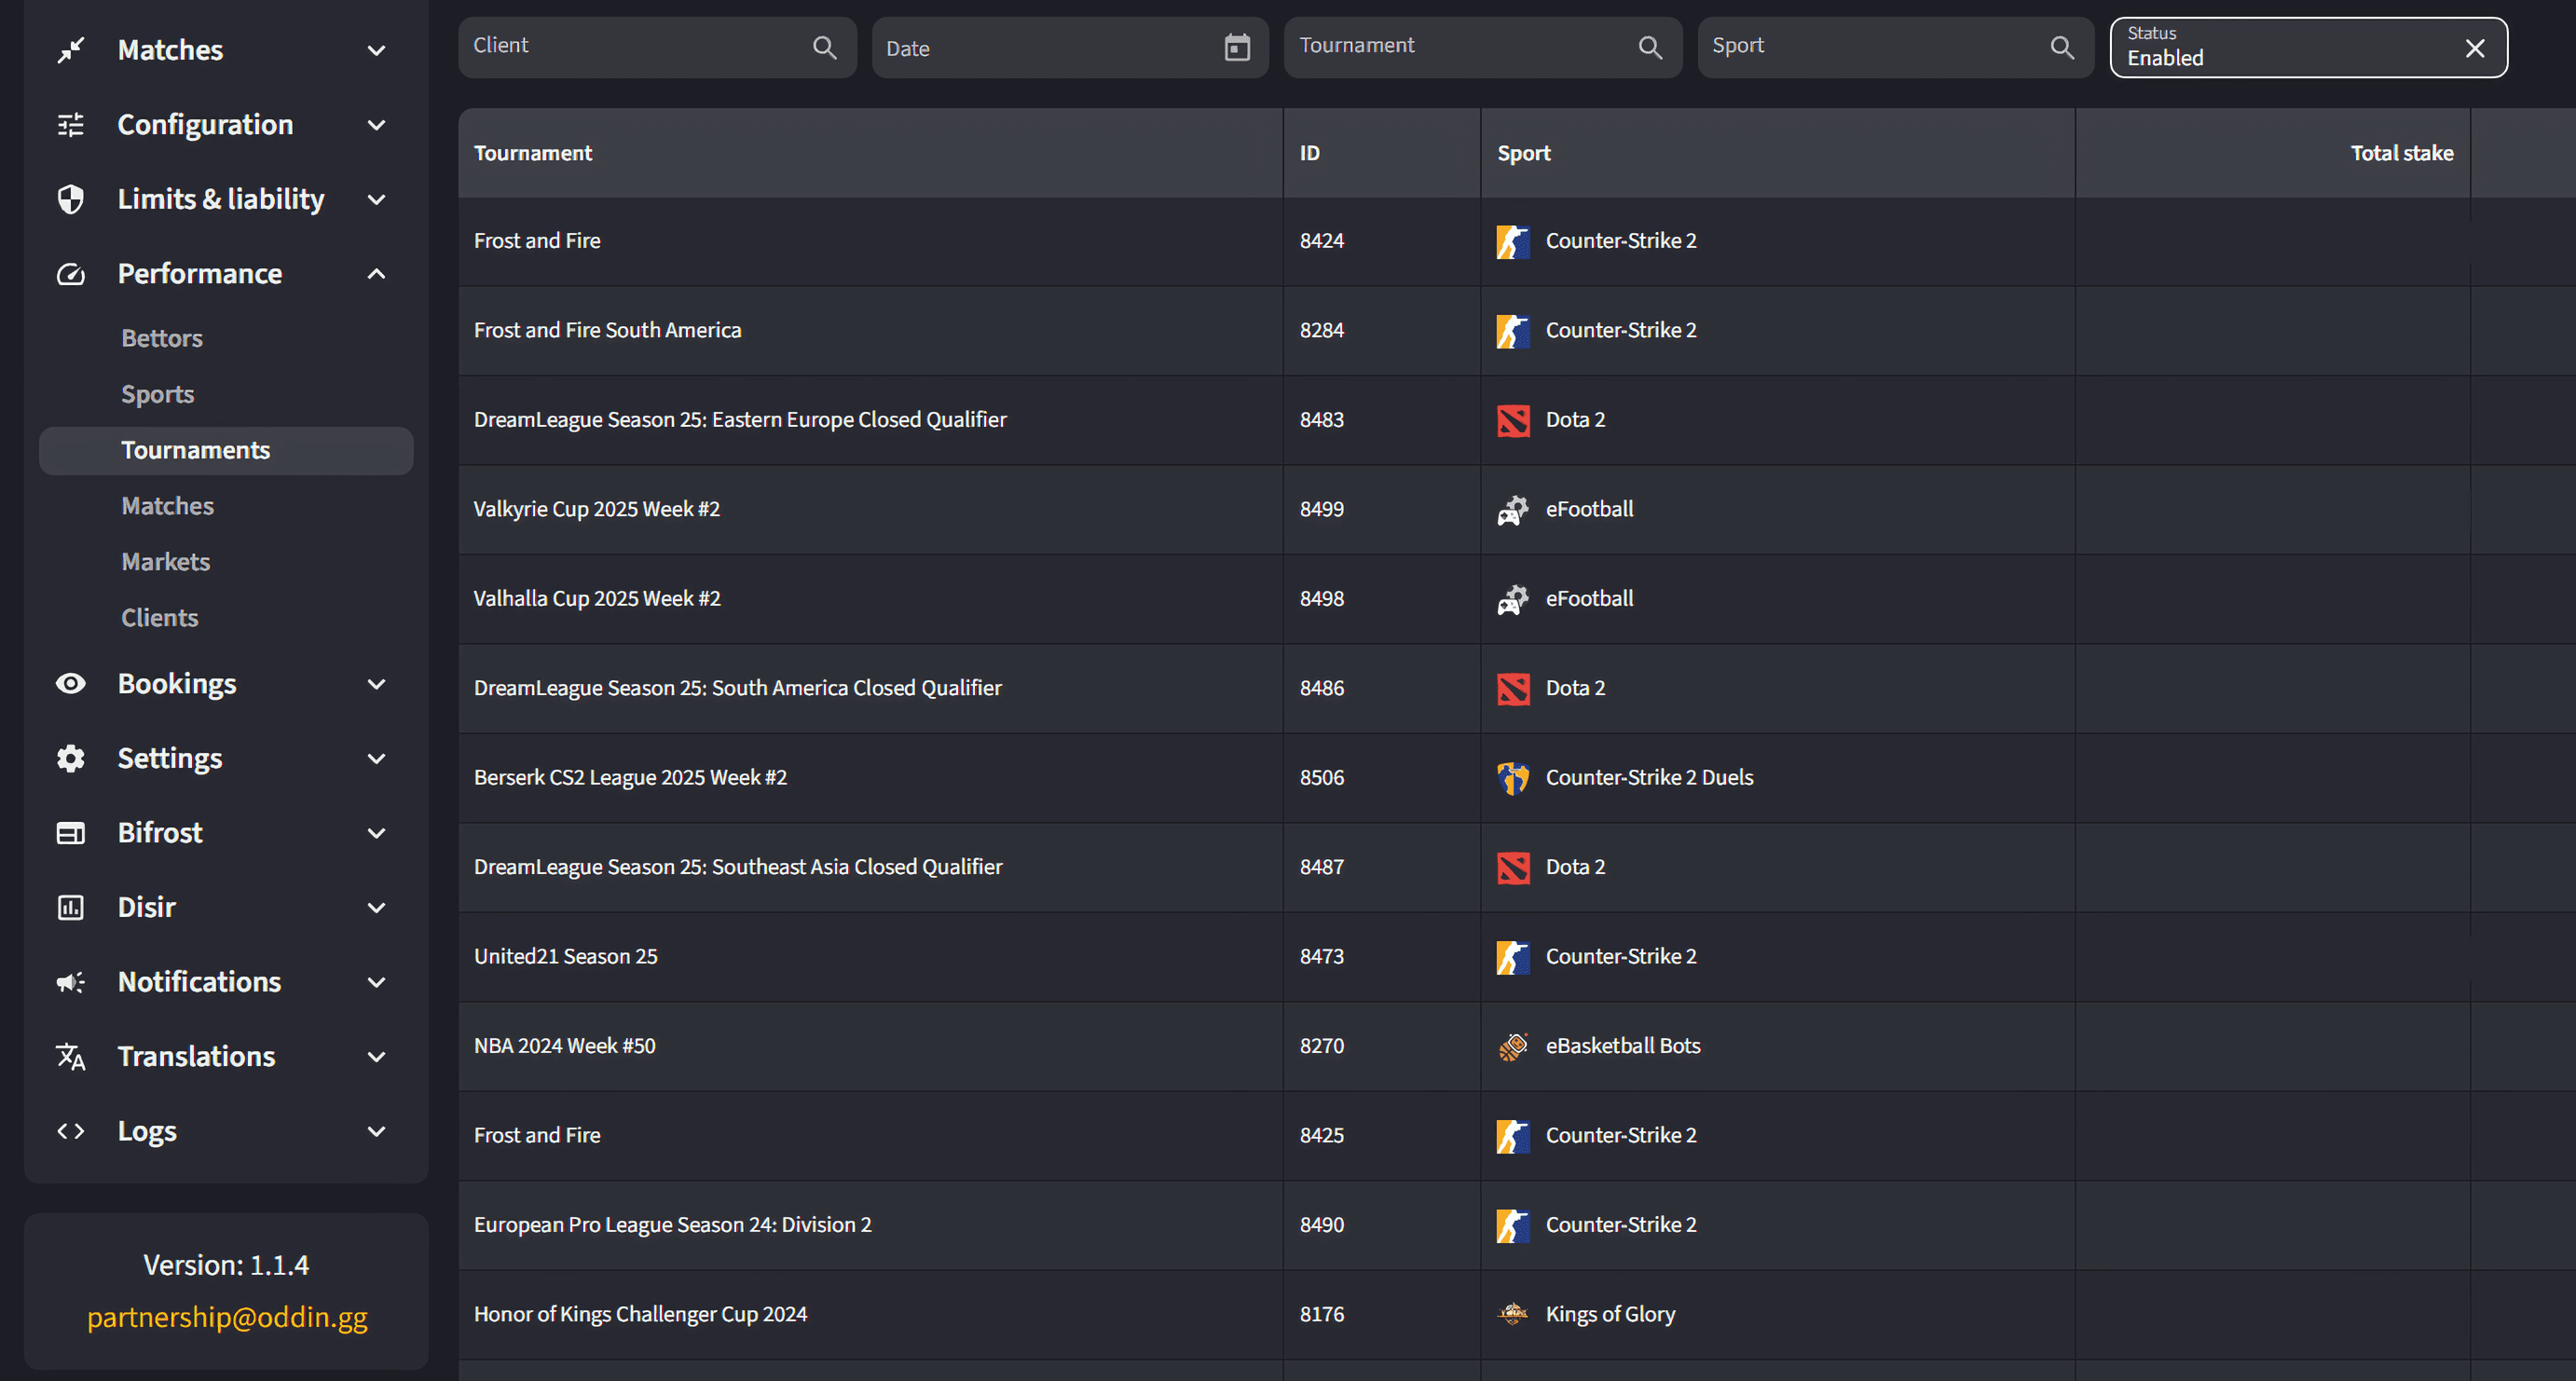Select Clients in the Performance submenu
Image resolution: width=2576 pixels, height=1381 pixels.
(x=160, y=618)
